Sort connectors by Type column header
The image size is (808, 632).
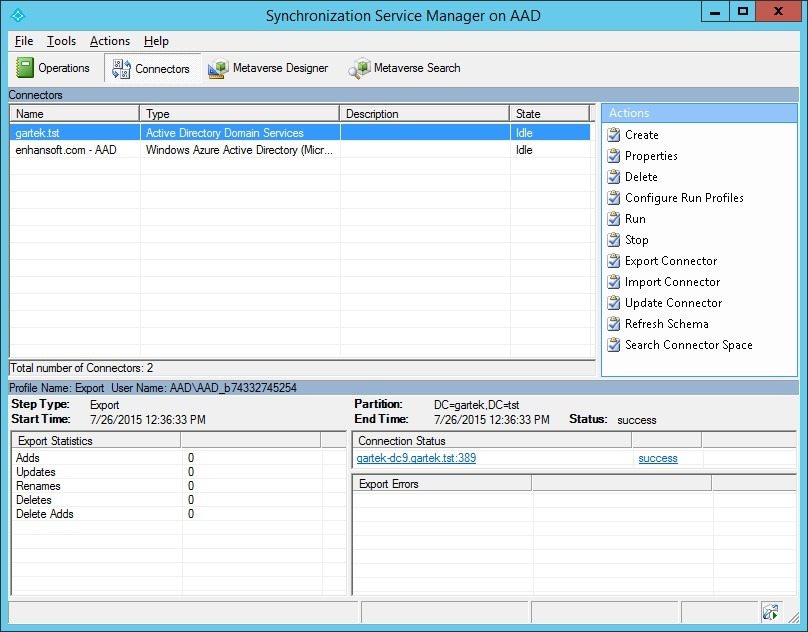pyautogui.click(x=240, y=113)
